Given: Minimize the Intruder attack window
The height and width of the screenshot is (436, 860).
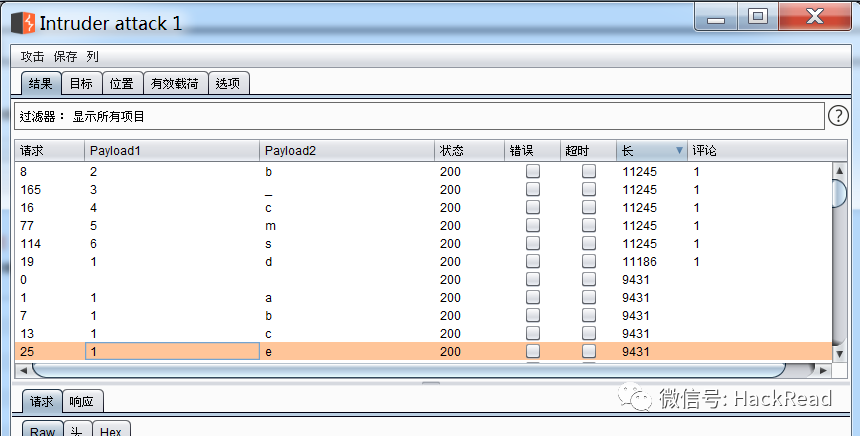Looking at the screenshot, I should pyautogui.click(x=715, y=18).
